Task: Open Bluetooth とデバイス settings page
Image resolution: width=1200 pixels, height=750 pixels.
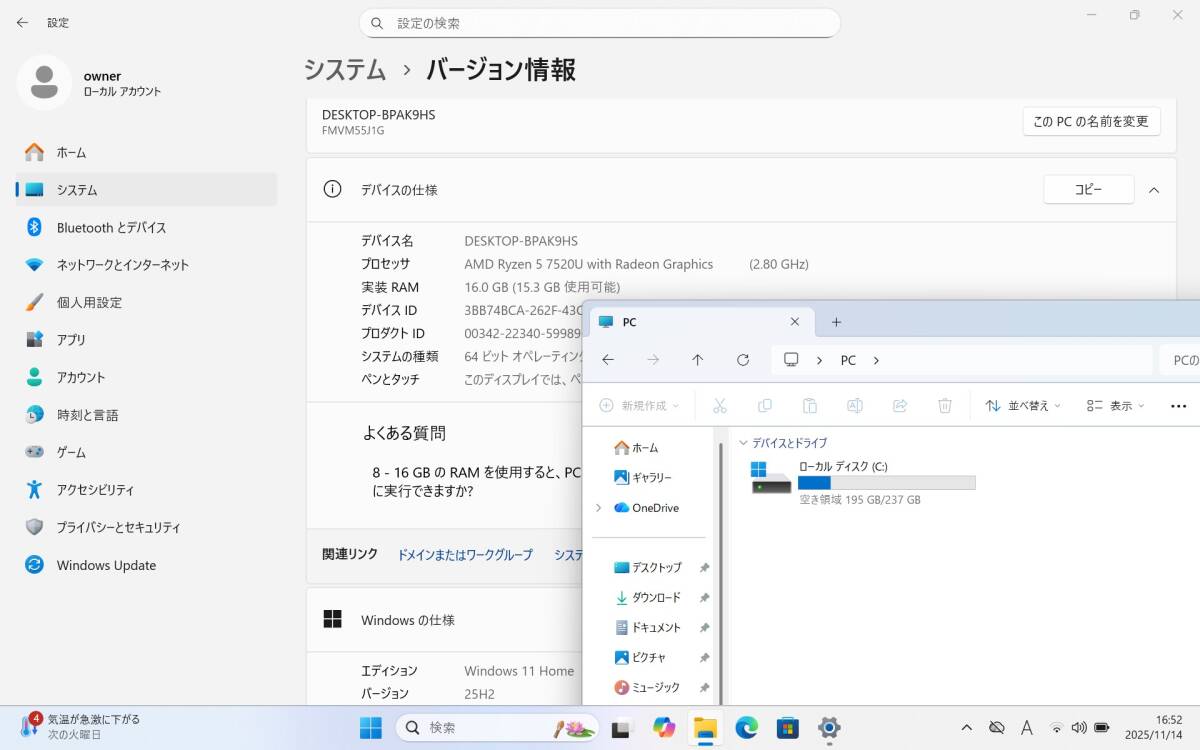Action: click(x=111, y=228)
